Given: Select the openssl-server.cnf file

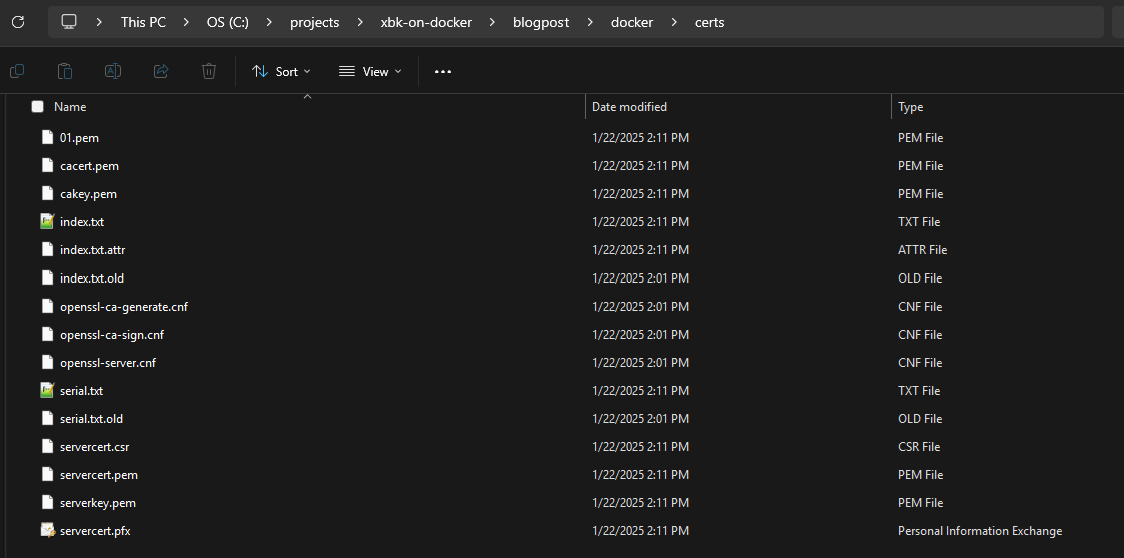Looking at the screenshot, I should (x=108, y=363).
